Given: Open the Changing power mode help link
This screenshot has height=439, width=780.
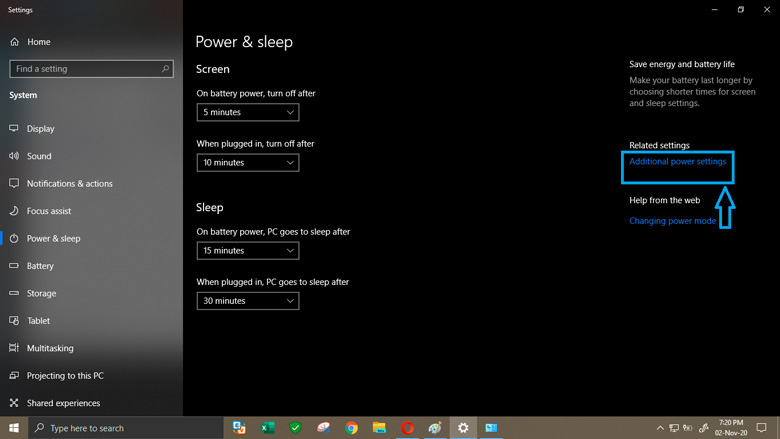Looking at the screenshot, I should click(x=672, y=221).
